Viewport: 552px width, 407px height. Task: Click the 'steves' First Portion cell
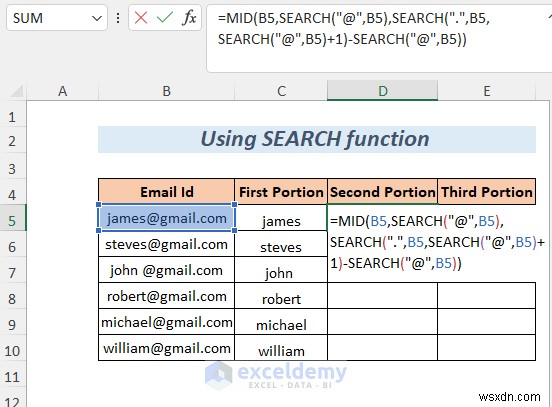pos(281,244)
